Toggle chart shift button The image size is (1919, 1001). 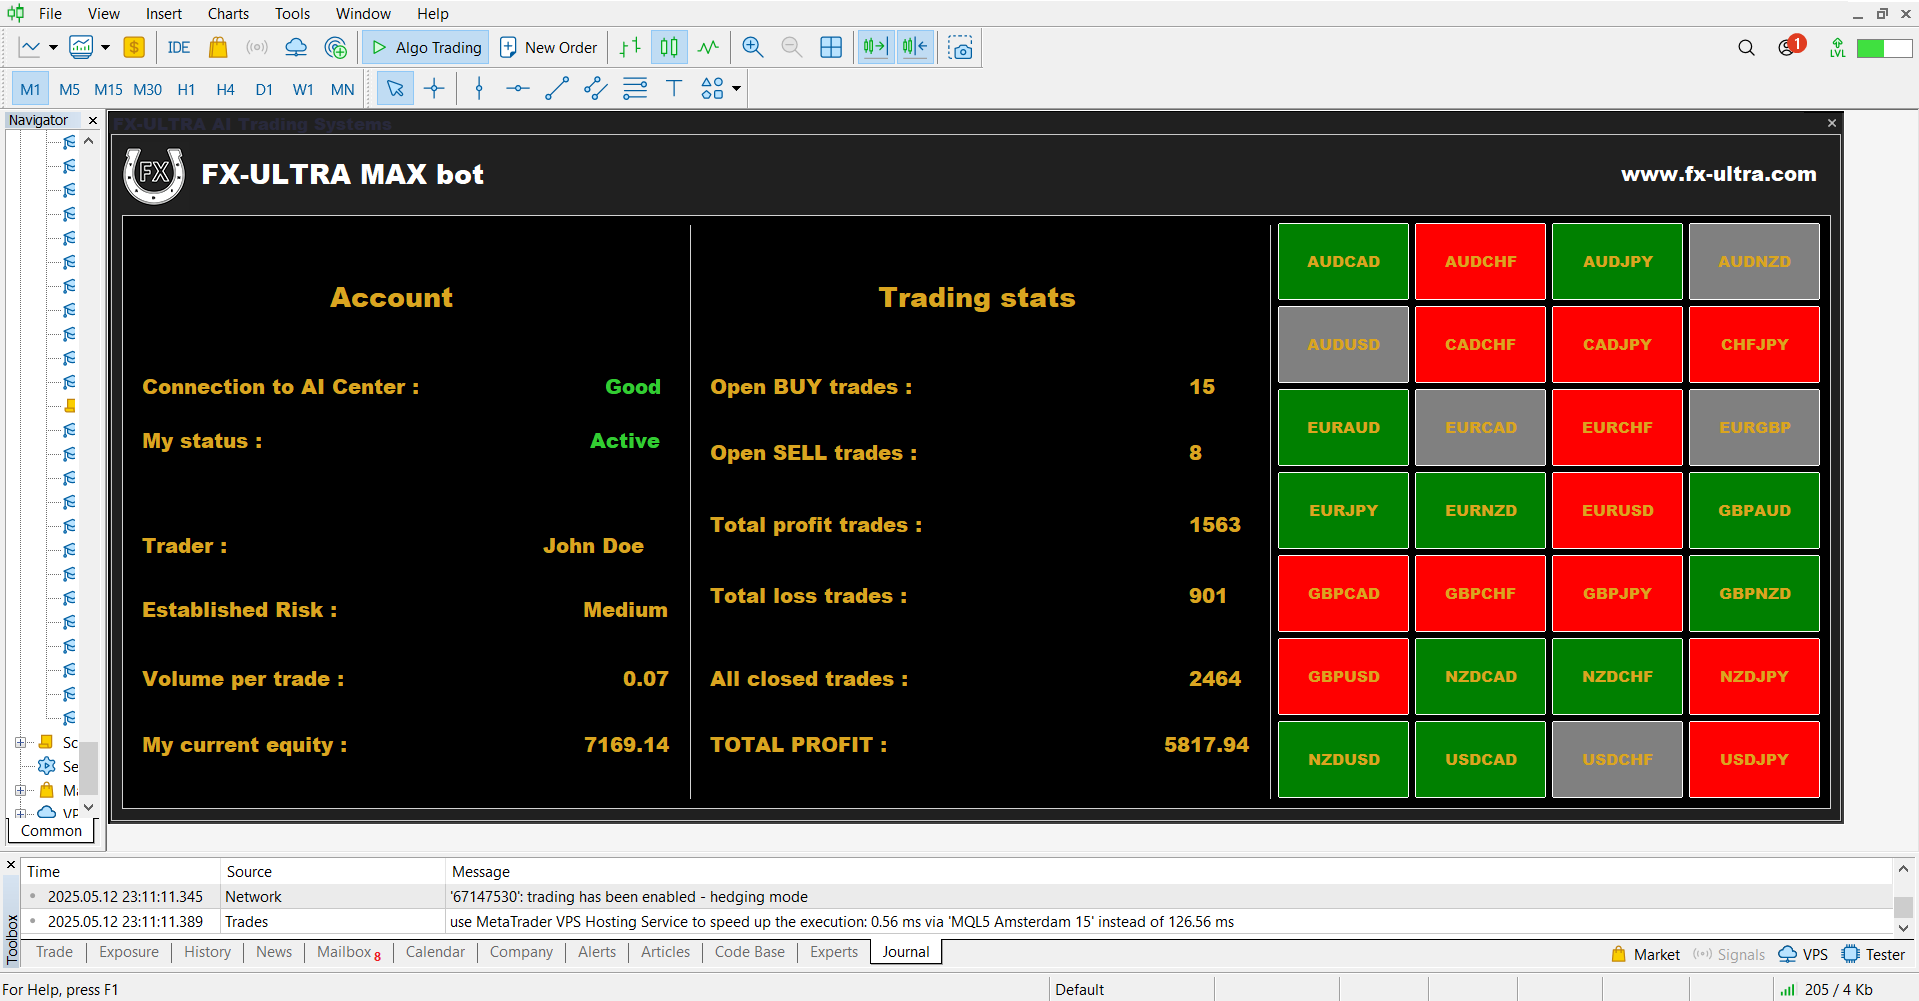point(914,47)
